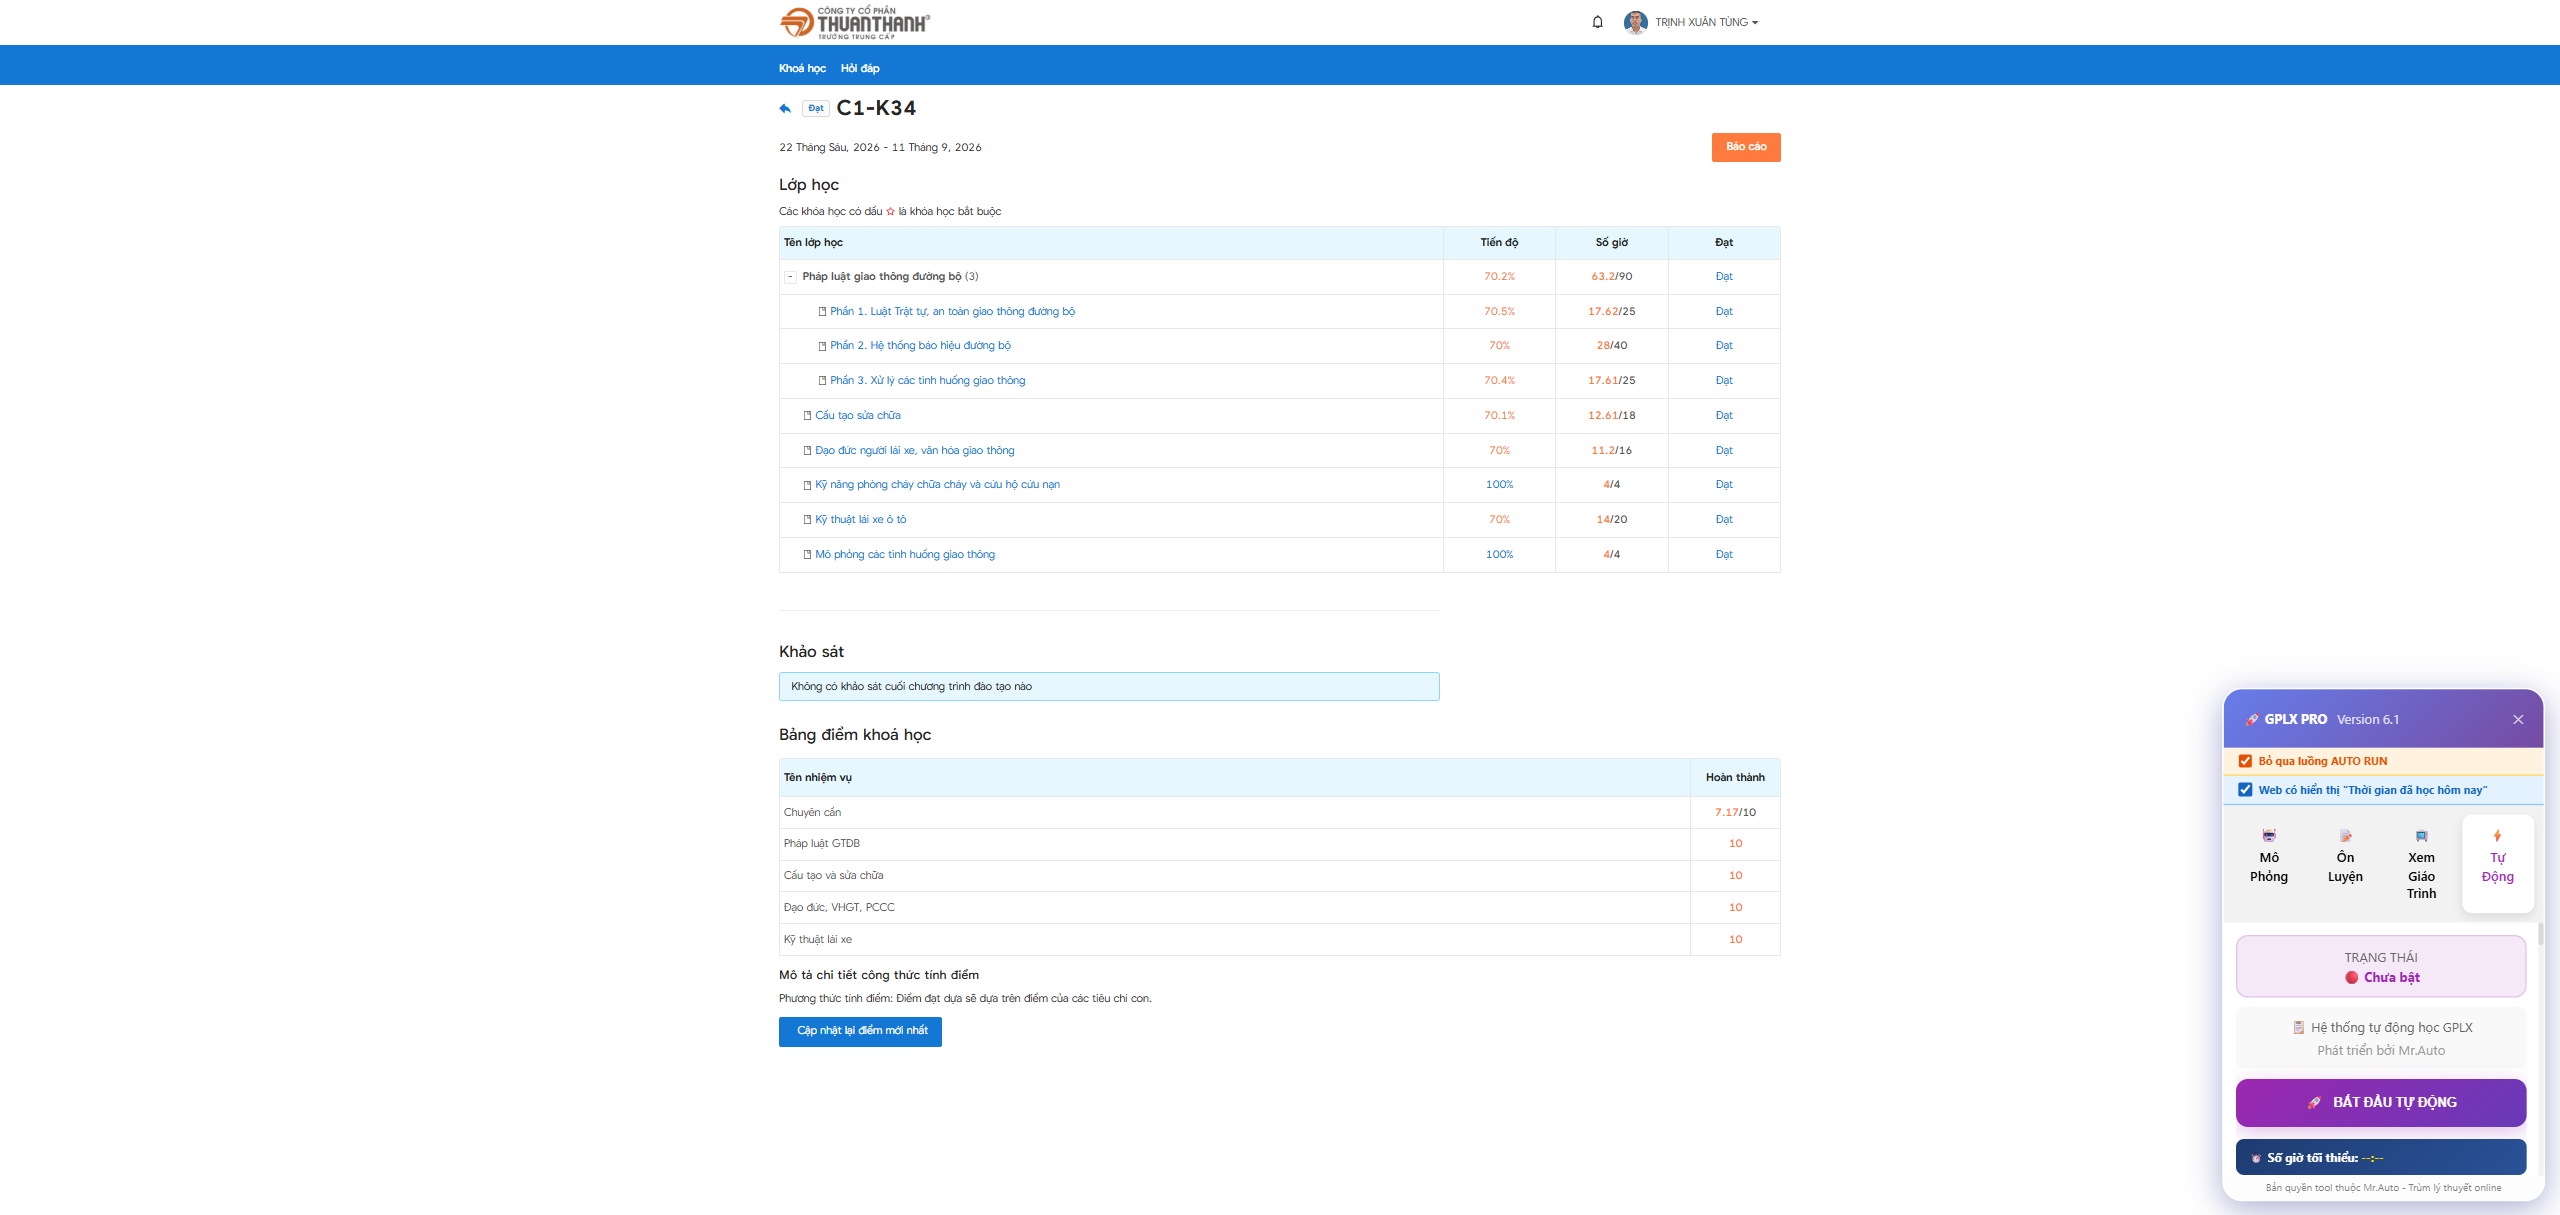Click the BẮT ĐẦU TỰ ĐỘNG button
The height and width of the screenshot is (1215, 2560).
click(2381, 1102)
